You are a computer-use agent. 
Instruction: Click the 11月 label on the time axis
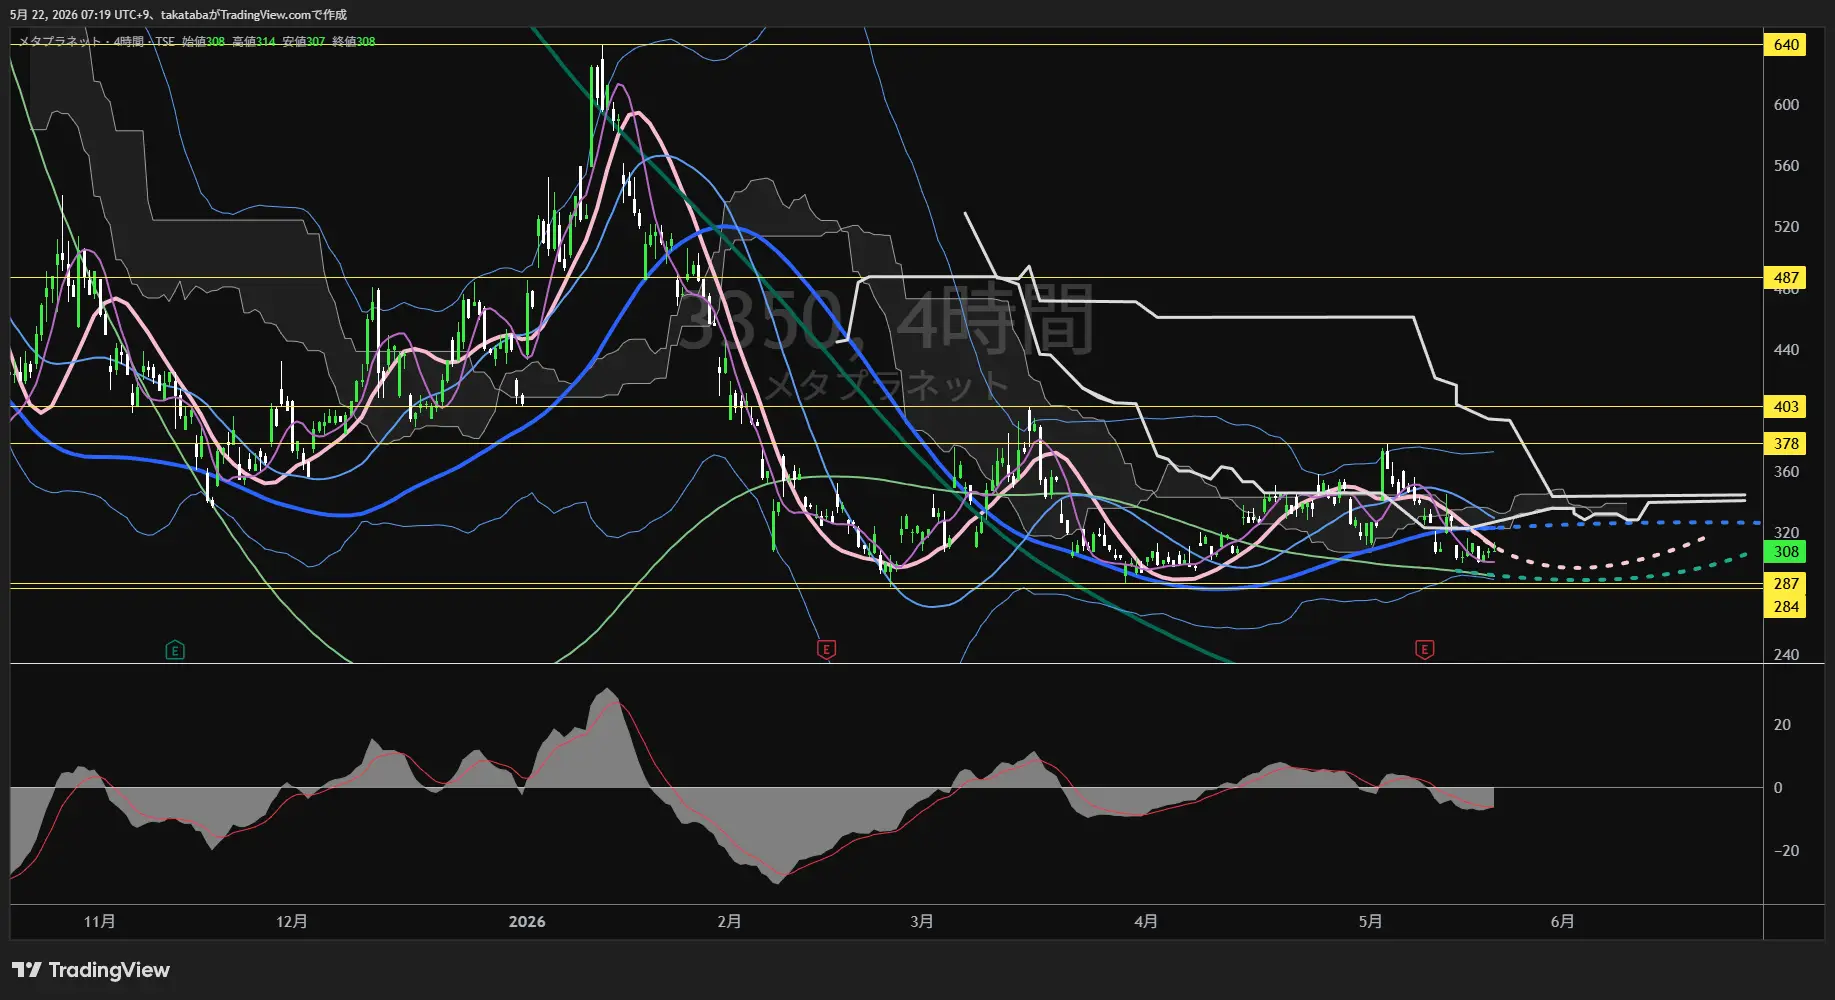pos(100,921)
